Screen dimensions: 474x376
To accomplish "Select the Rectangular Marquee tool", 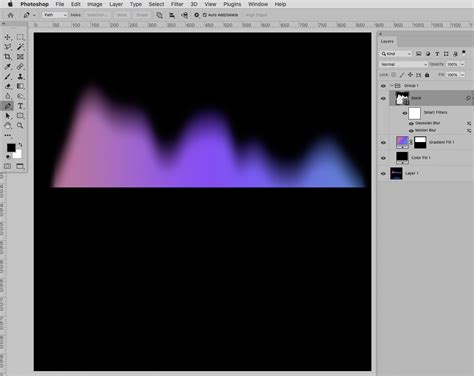I will click(x=20, y=37).
